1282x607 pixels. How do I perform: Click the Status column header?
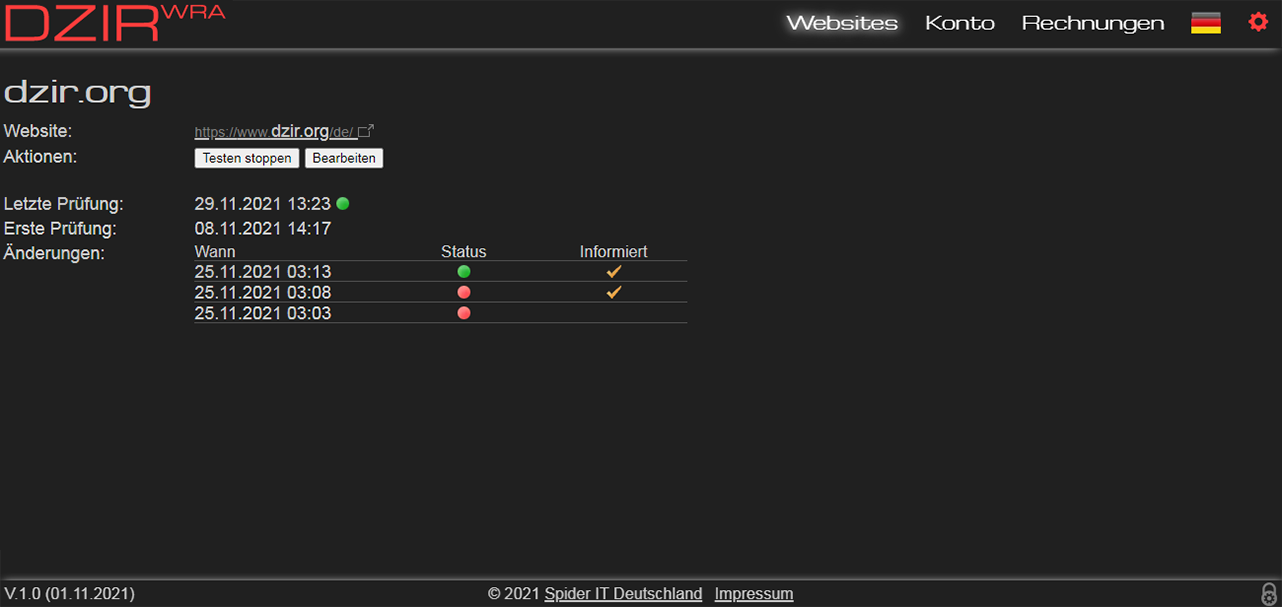464,252
